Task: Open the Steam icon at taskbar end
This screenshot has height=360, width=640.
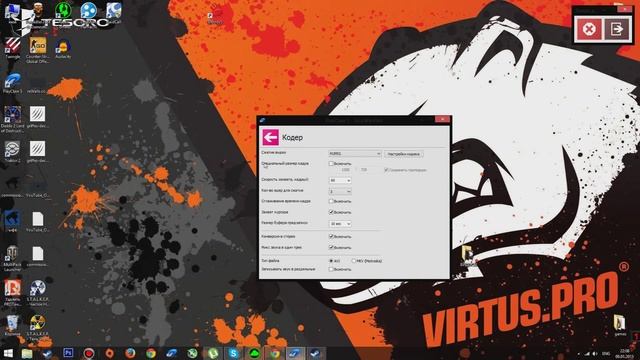Action: [316, 353]
